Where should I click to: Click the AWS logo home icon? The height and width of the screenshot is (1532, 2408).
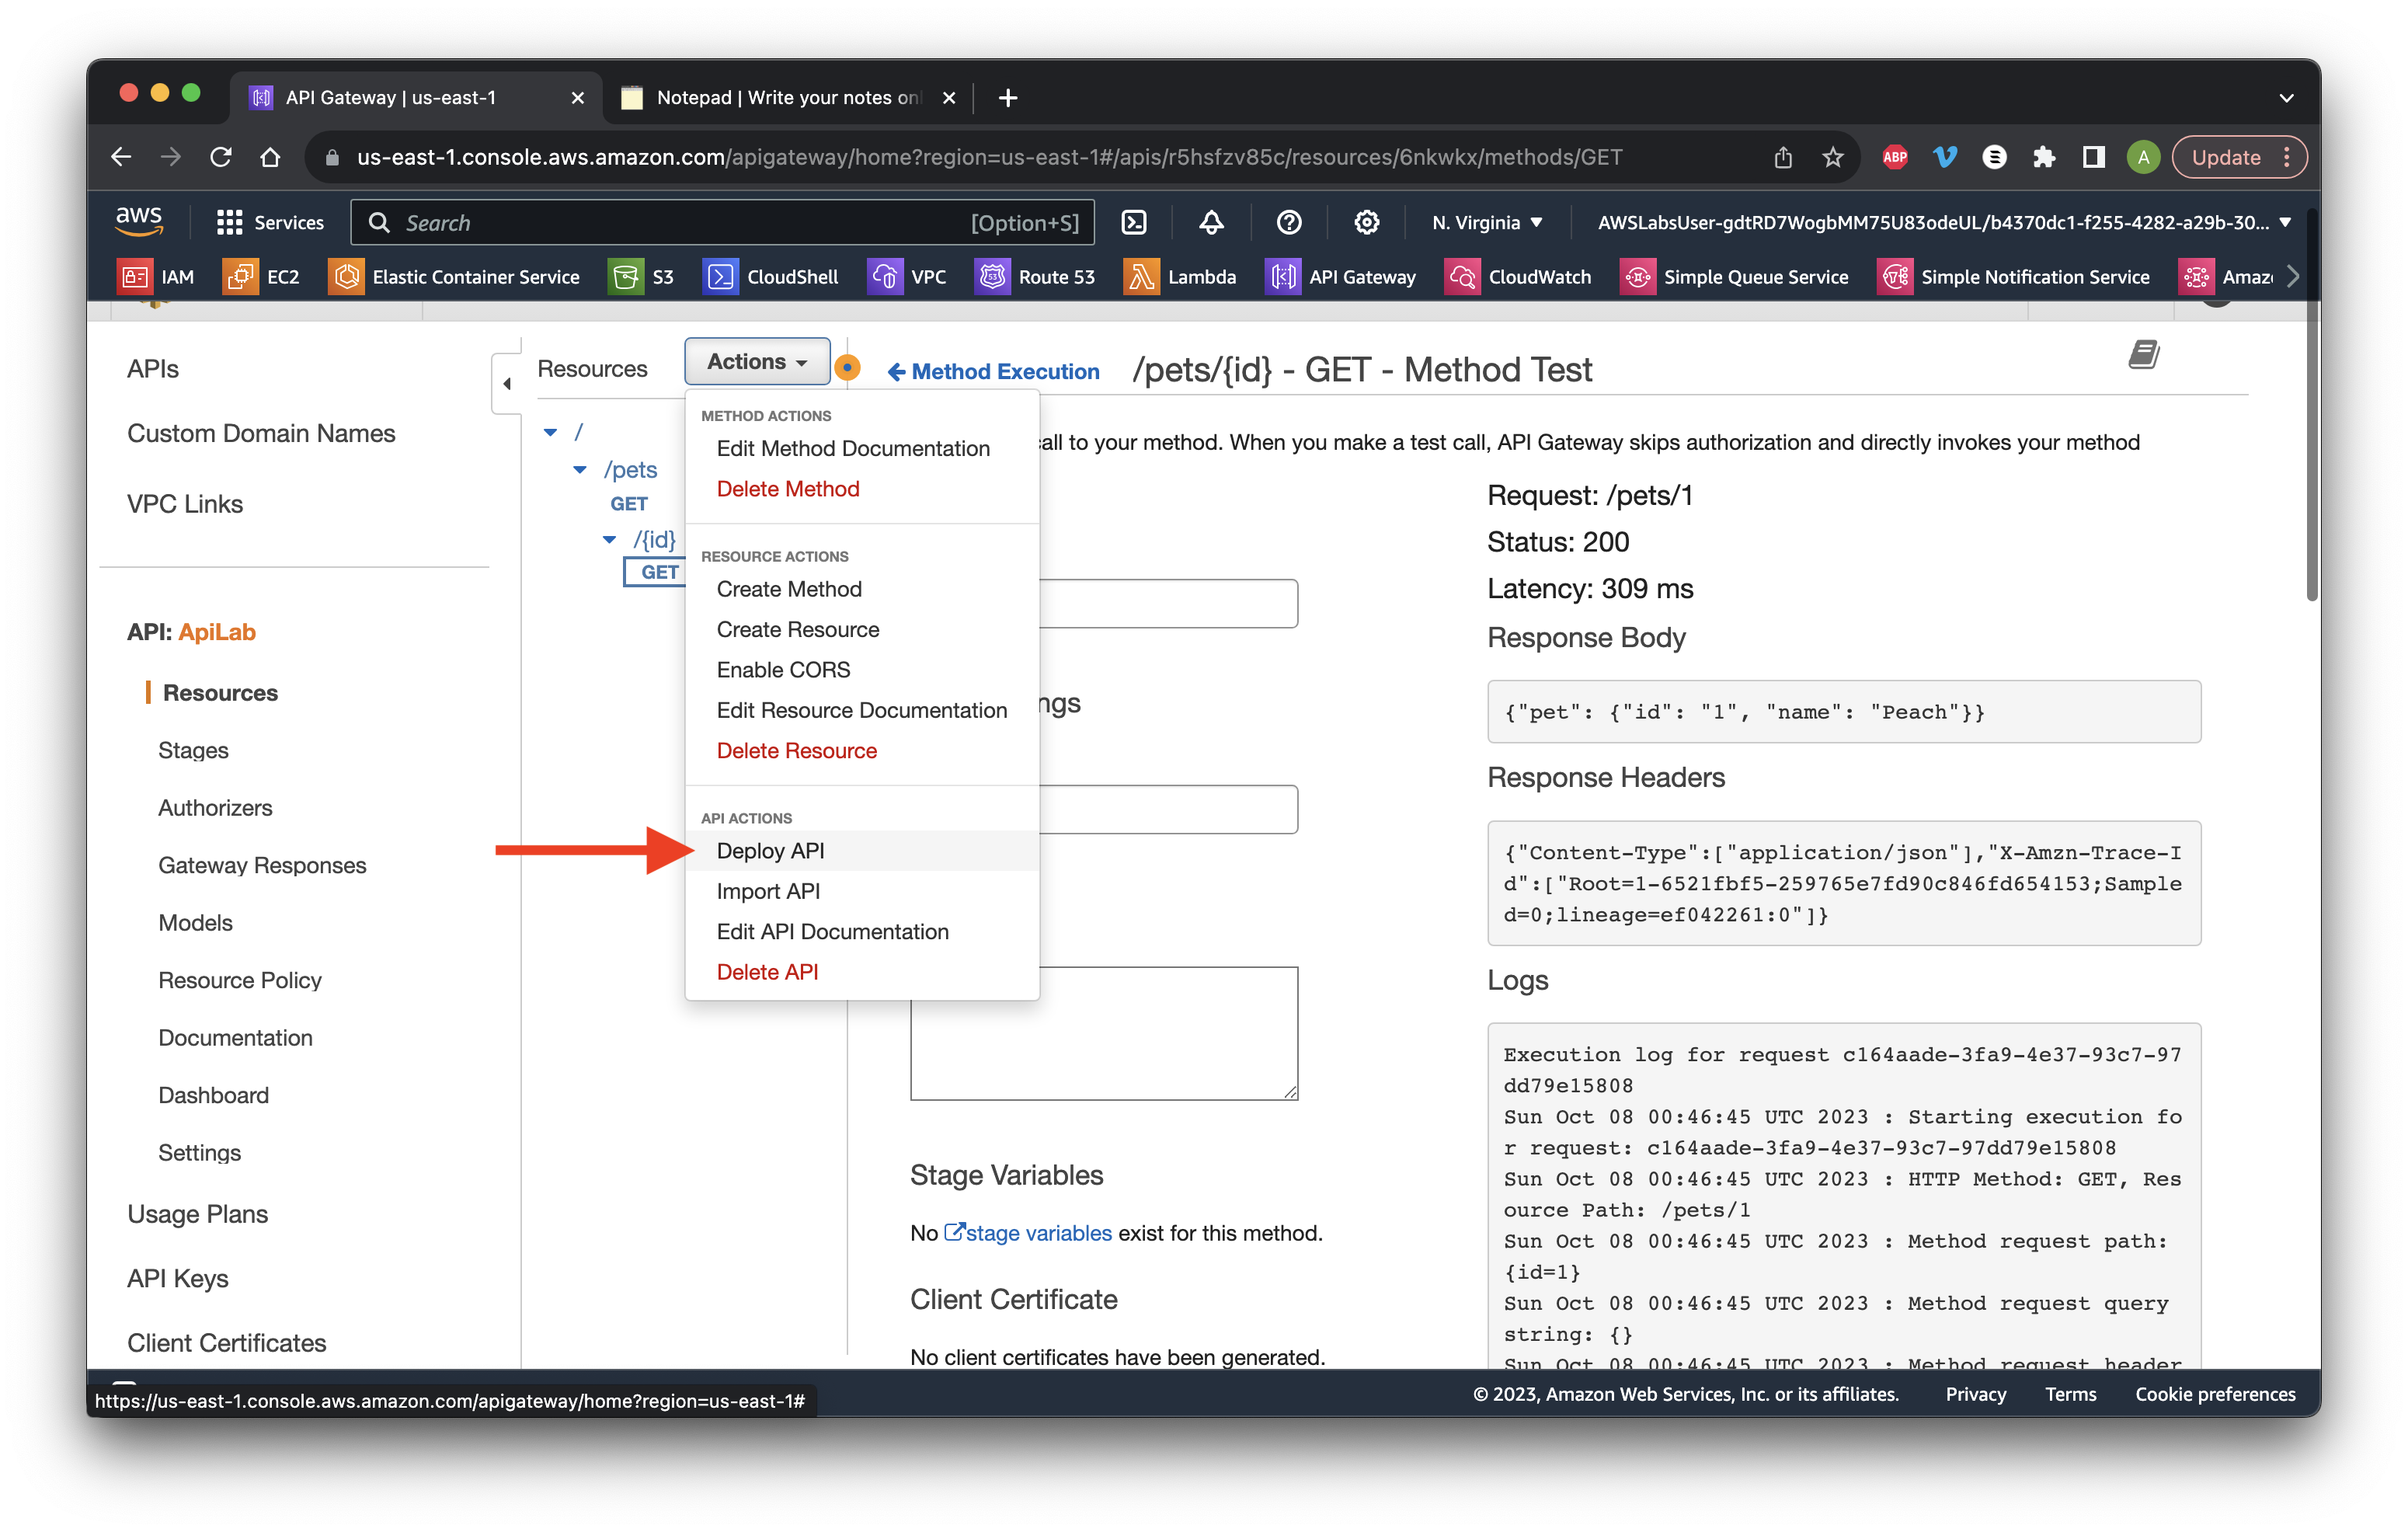139,221
